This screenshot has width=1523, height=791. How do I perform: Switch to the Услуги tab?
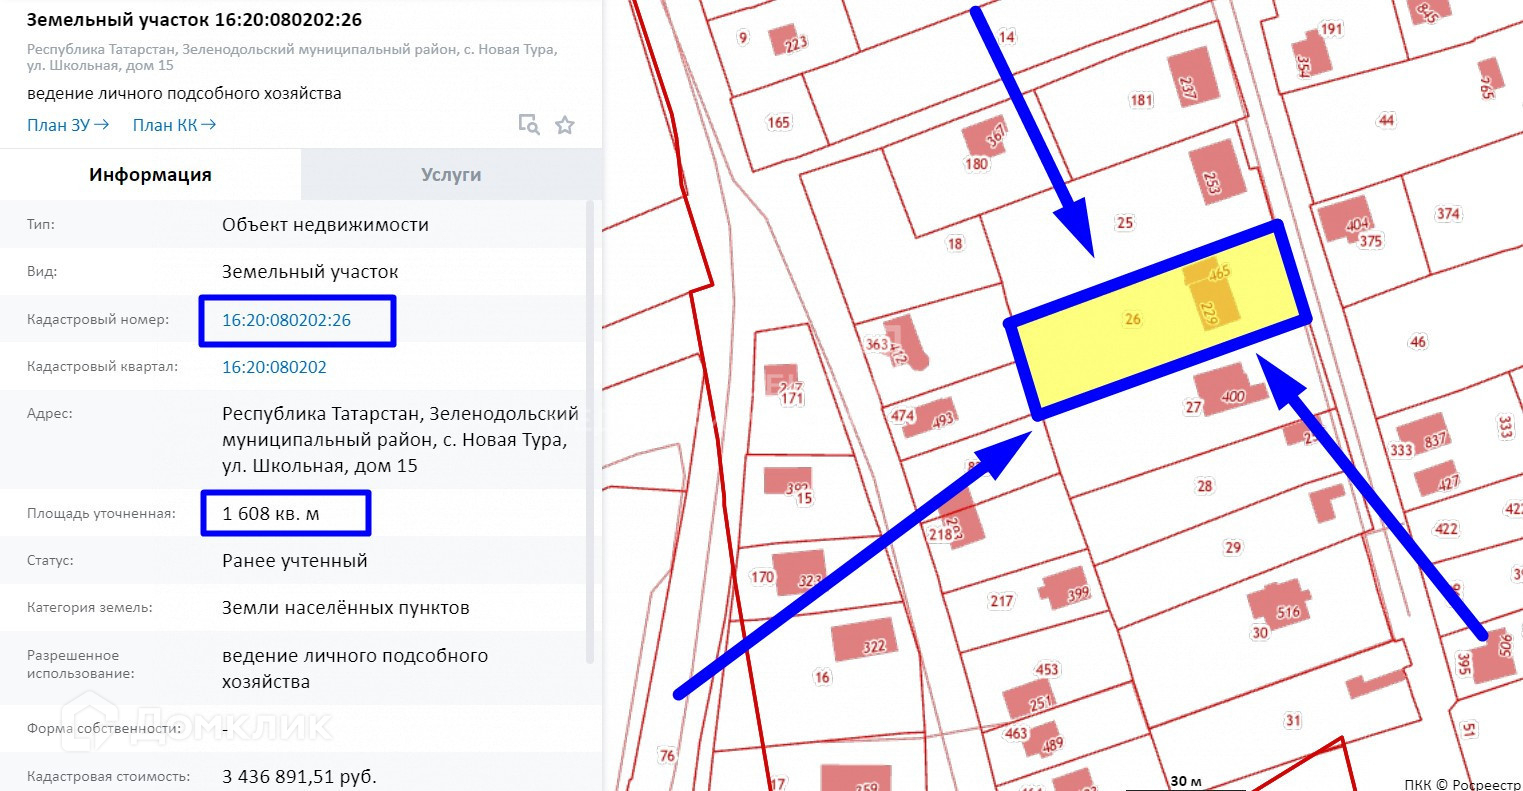[451, 175]
